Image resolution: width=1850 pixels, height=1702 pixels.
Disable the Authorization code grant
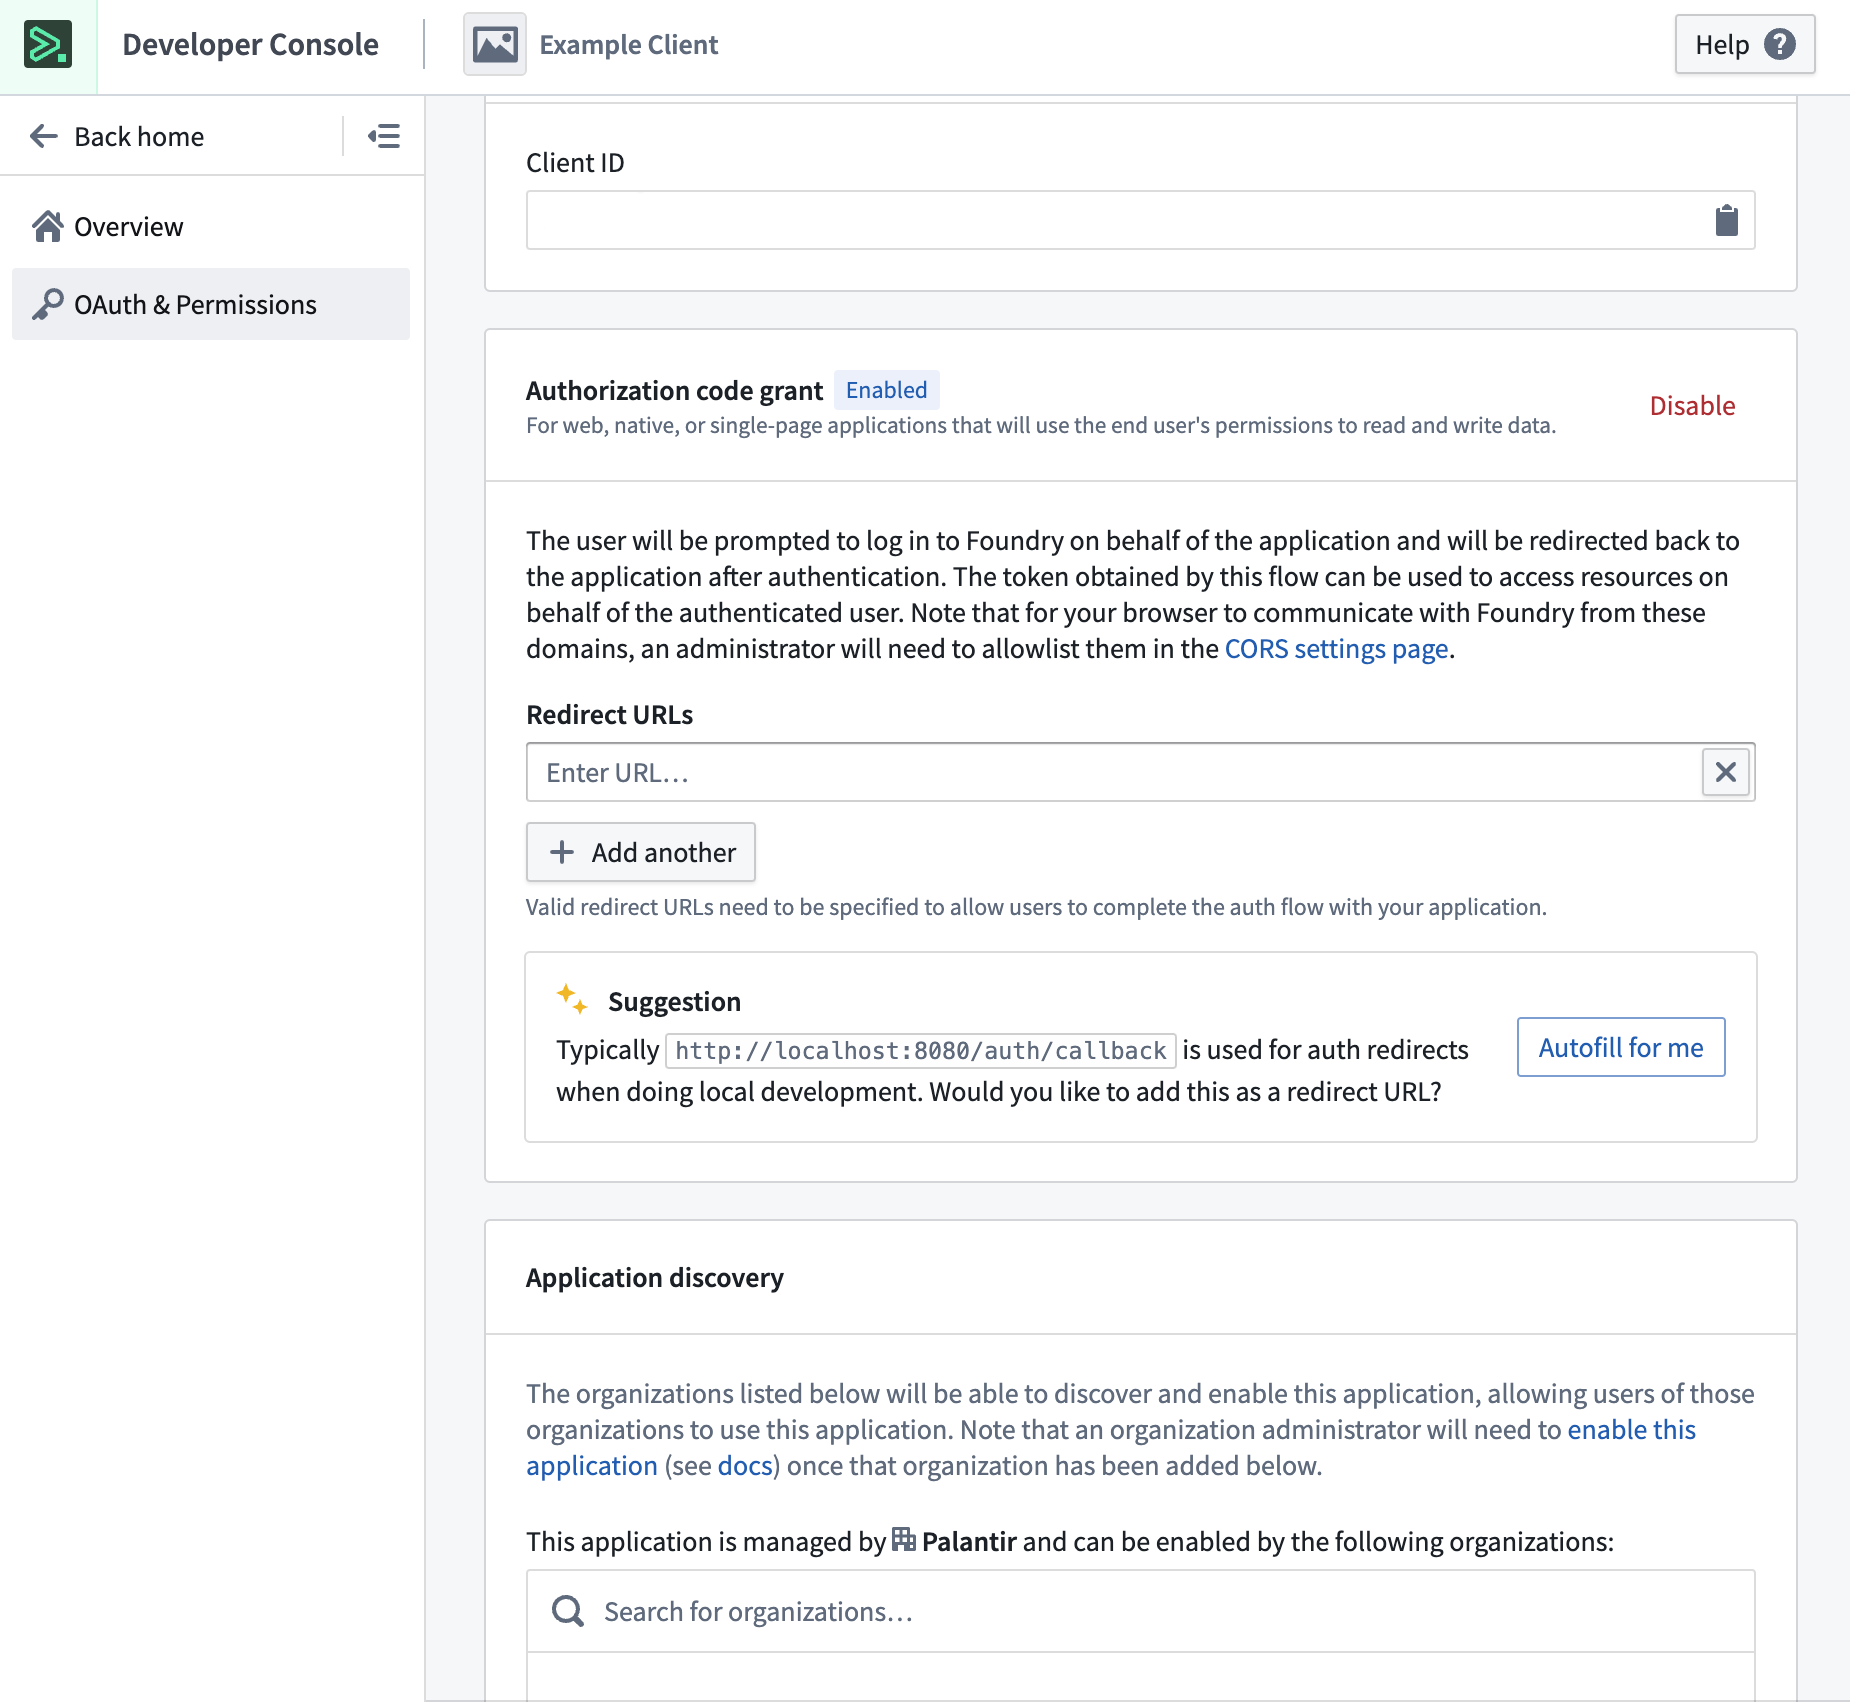[x=1691, y=406]
